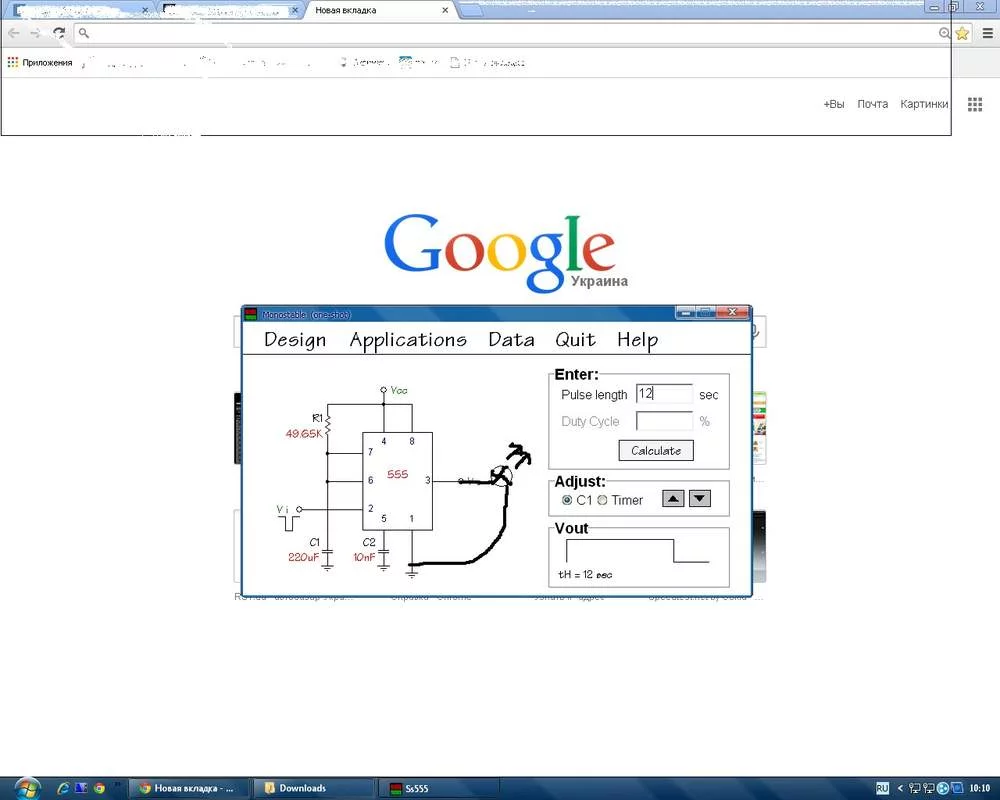Close the Monostable (one-shot) window
The height and width of the screenshot is (800, 1000).
(733, 312)
